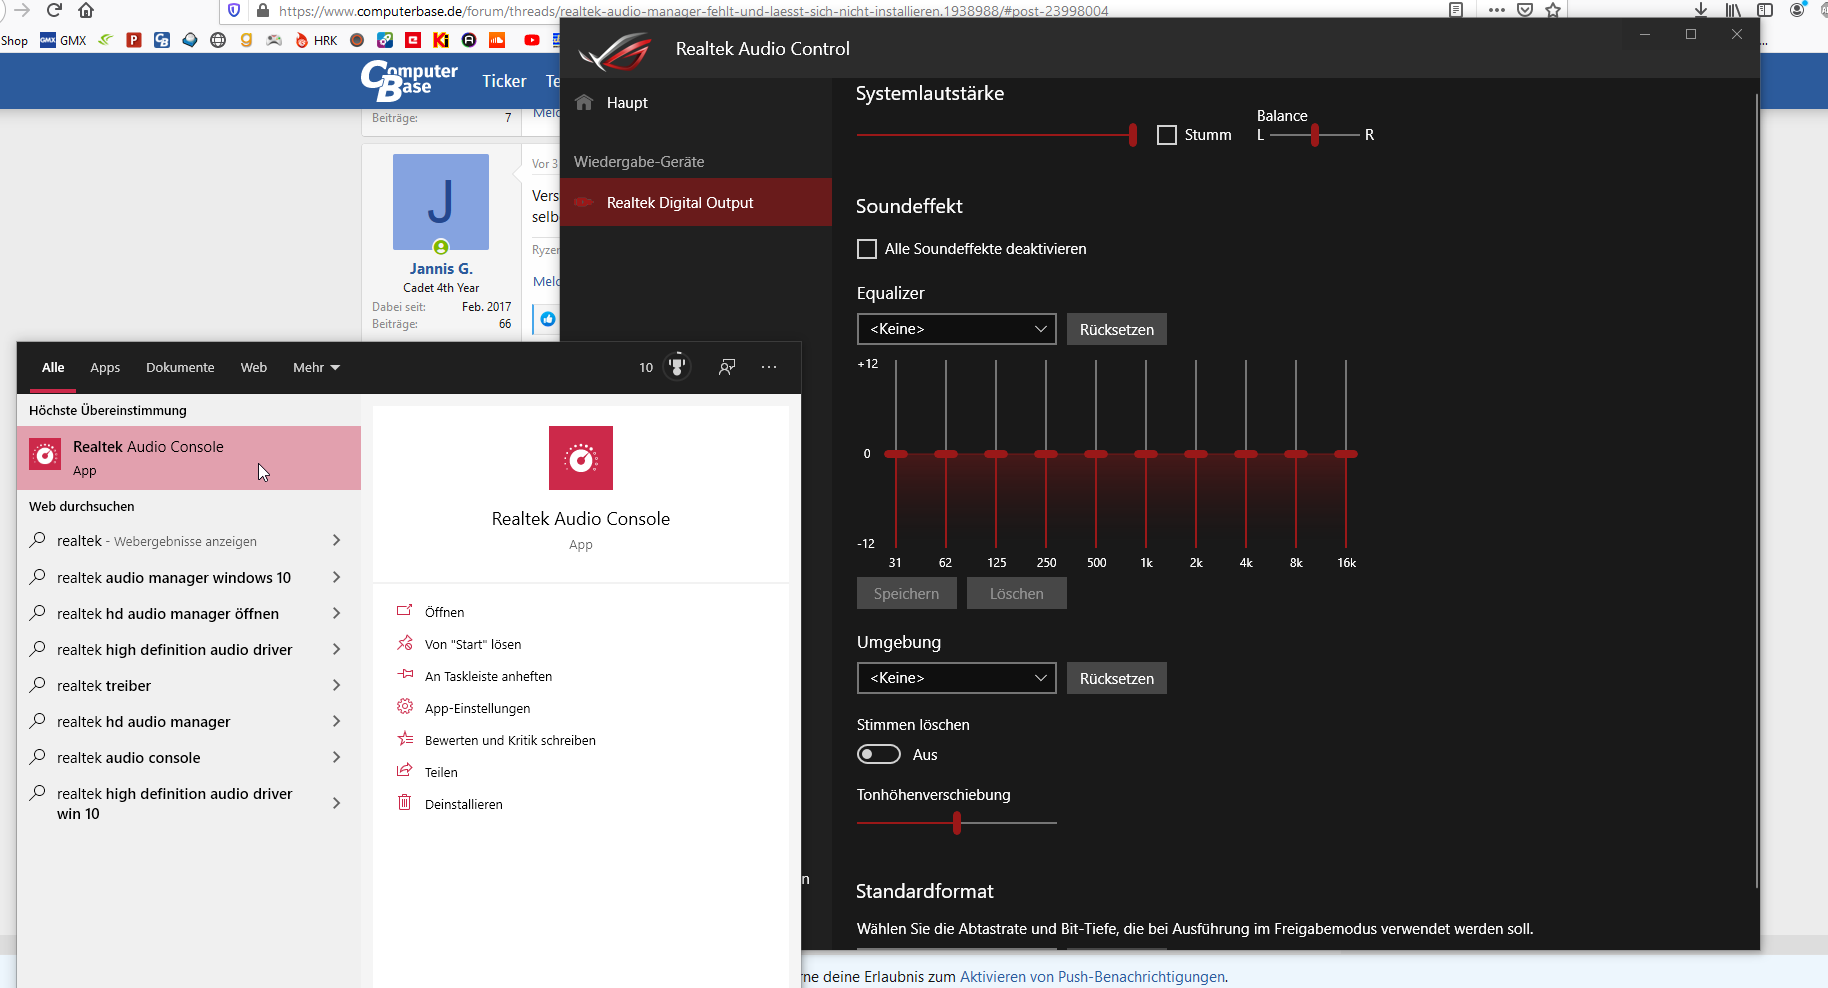Image resolution: width=1828 pixels, height=988 pixels.
Task: Expand 'realtek audio console' suggestion arrow
Action: [336, 757]
